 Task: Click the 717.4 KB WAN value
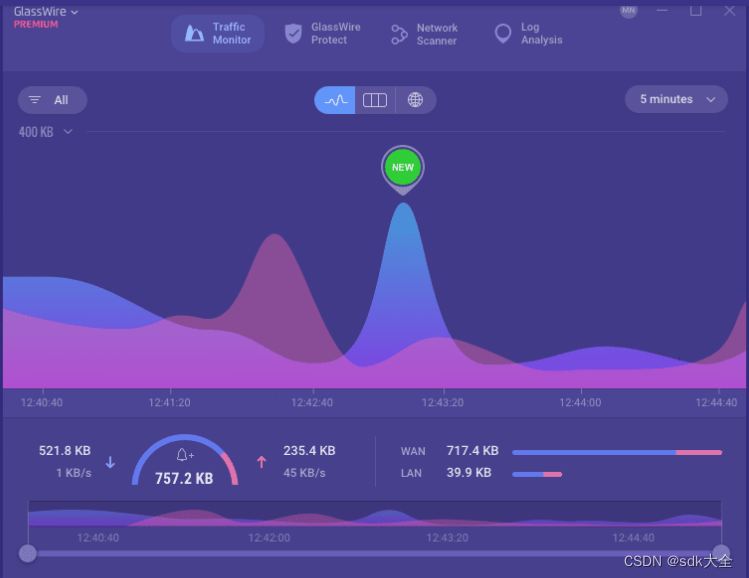tap(472, 450)
